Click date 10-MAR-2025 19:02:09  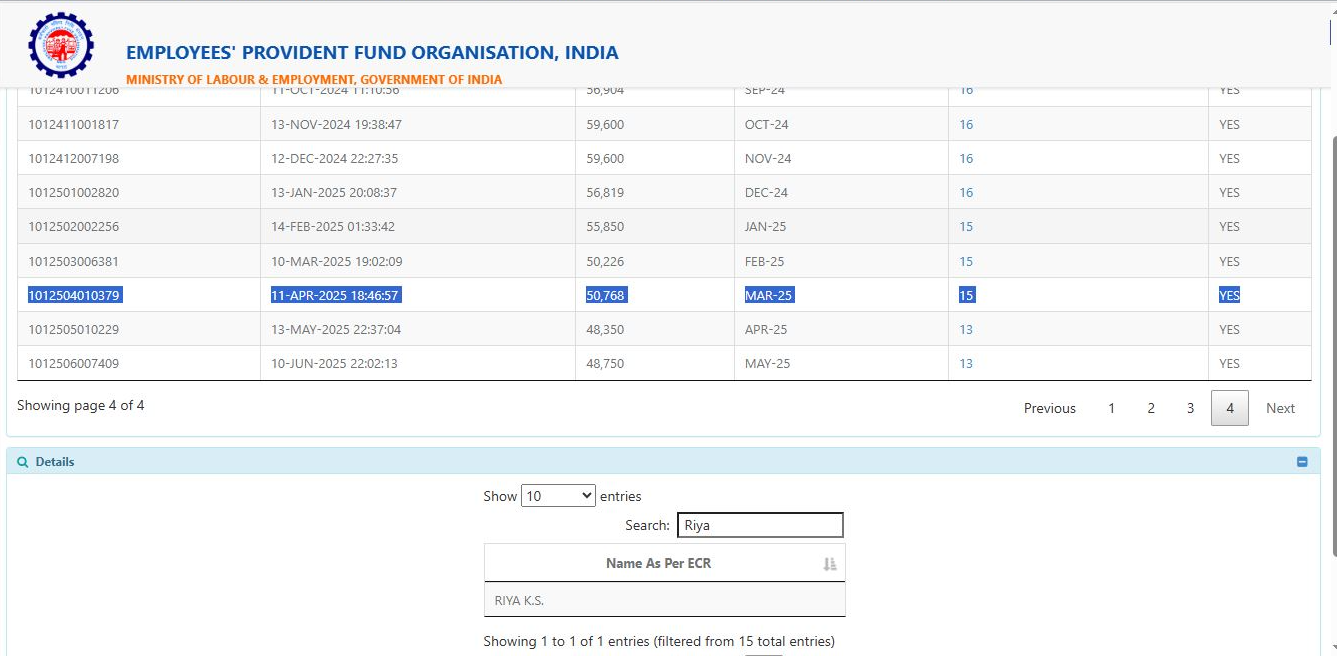tap(337, 262)
